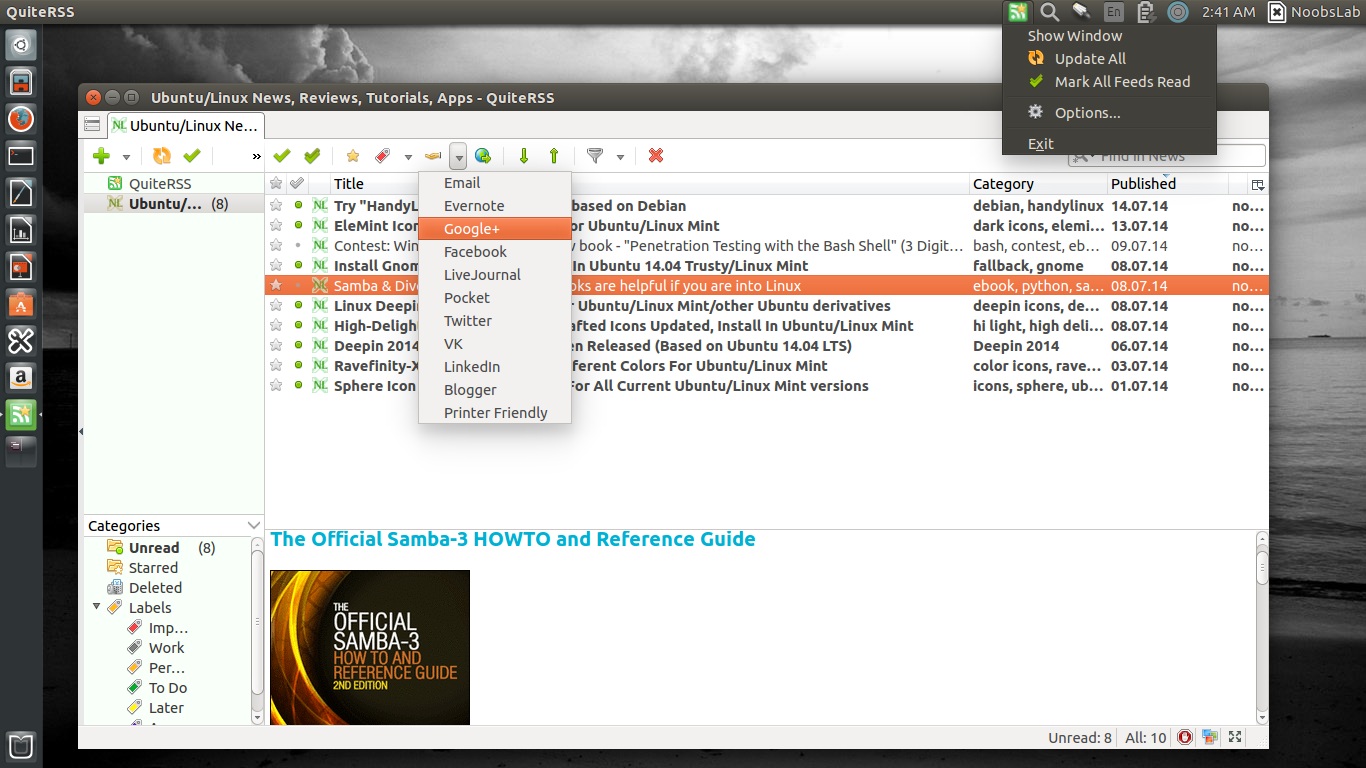Toggle star on the 'Install Gnom' news row
Image resolution: width=1366 pixels, height=768 pixels.
(x=276, y=266)
